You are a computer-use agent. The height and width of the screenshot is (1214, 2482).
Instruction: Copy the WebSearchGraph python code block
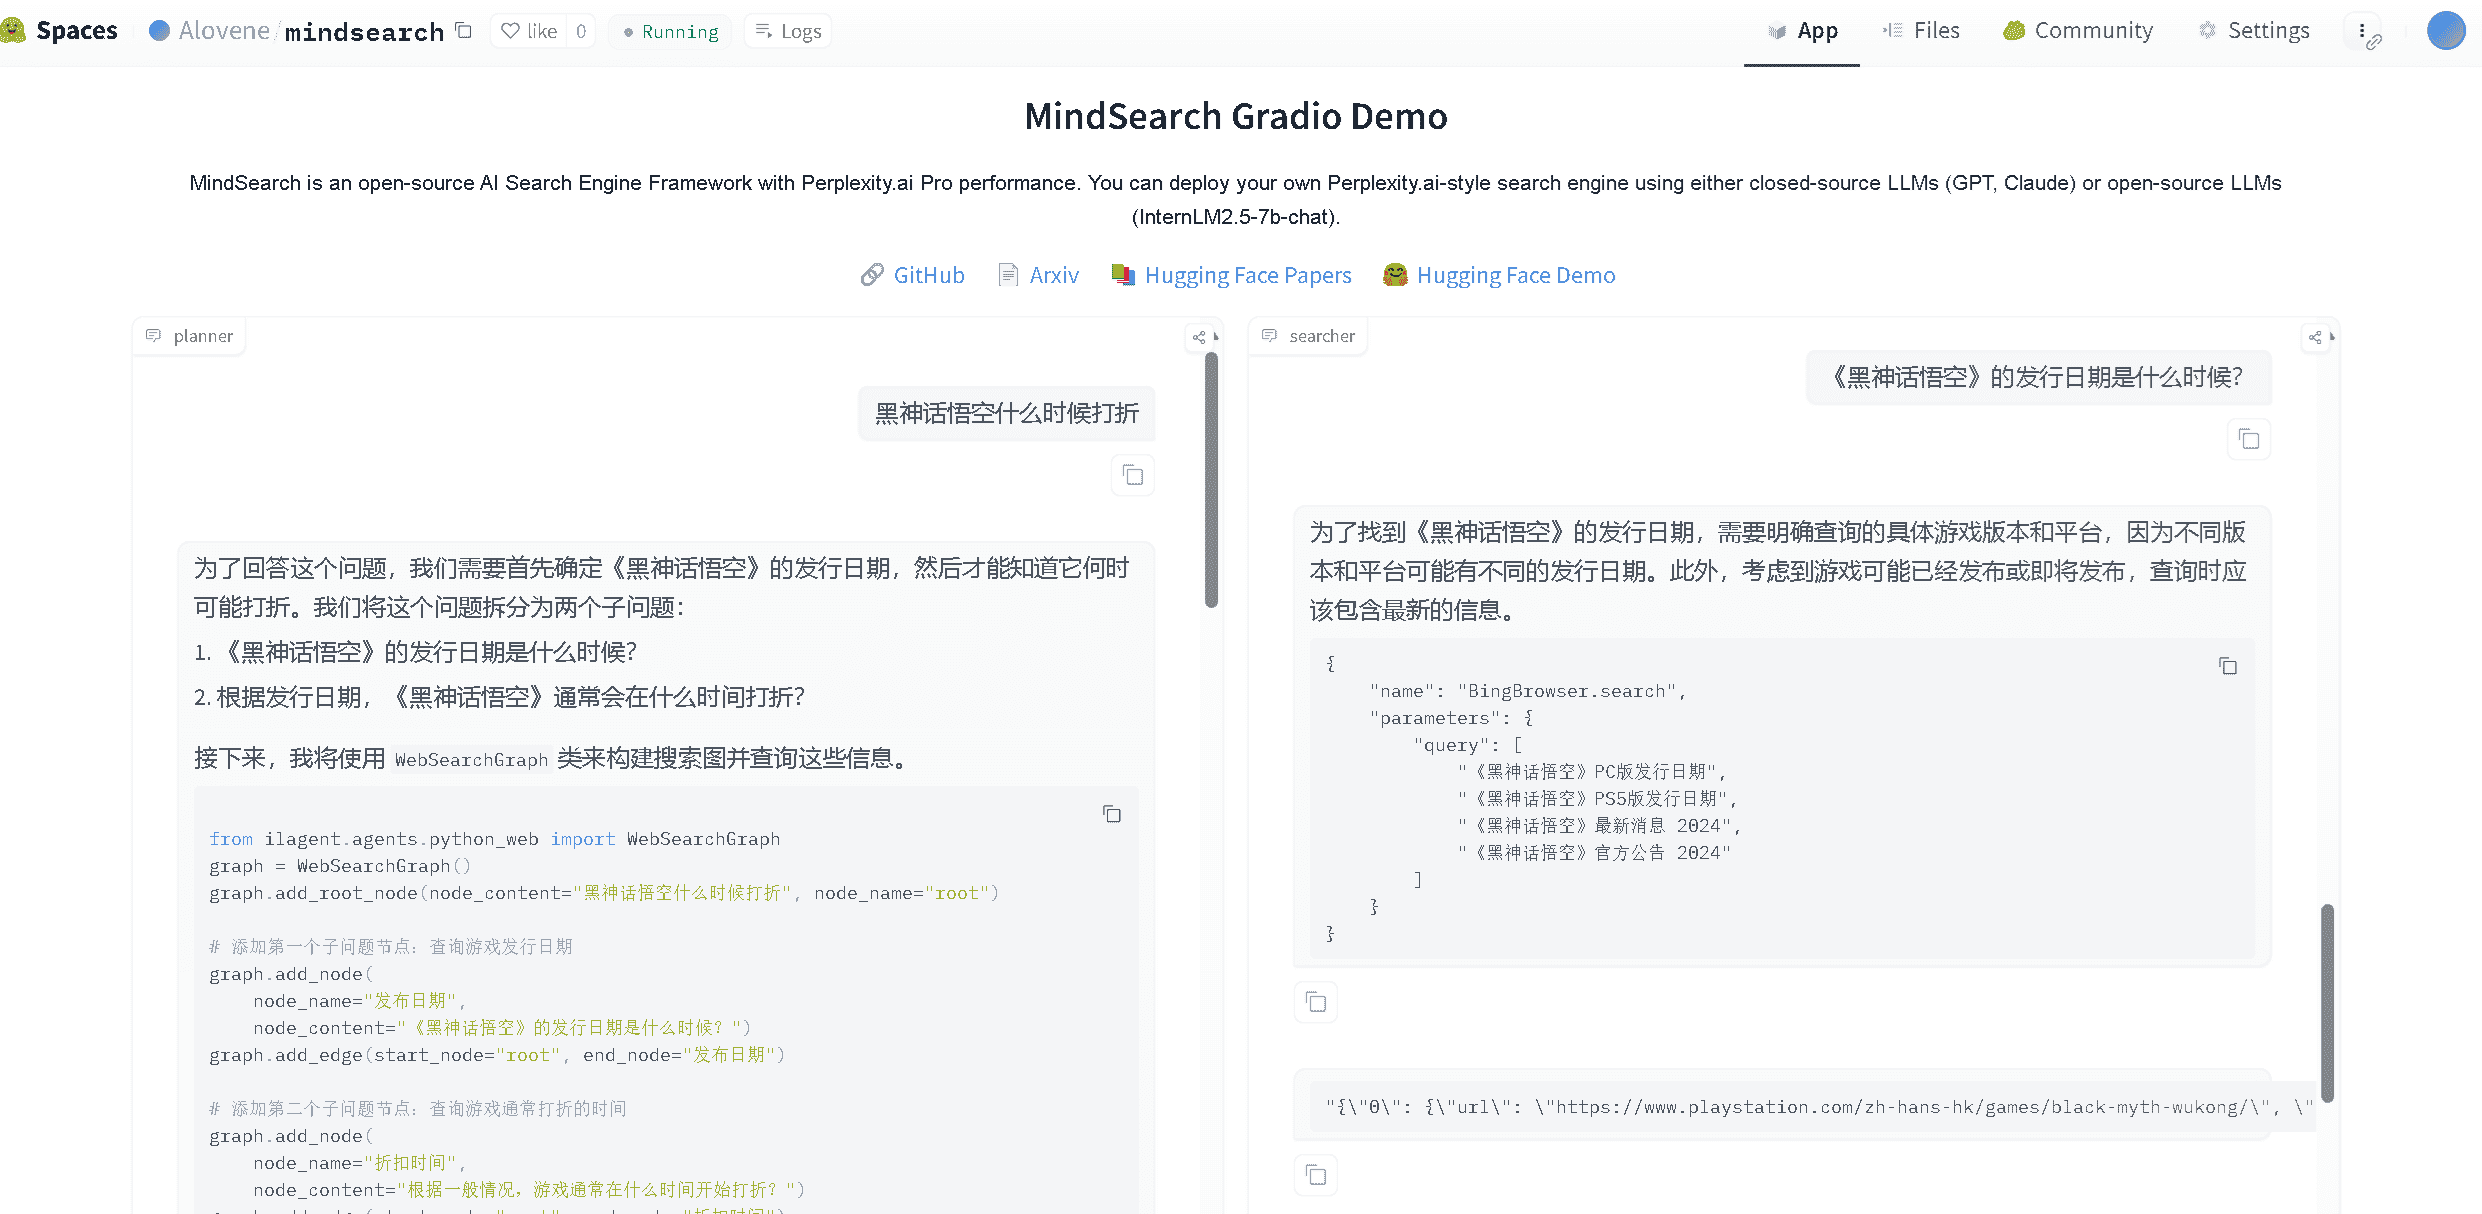(1112, 814)
